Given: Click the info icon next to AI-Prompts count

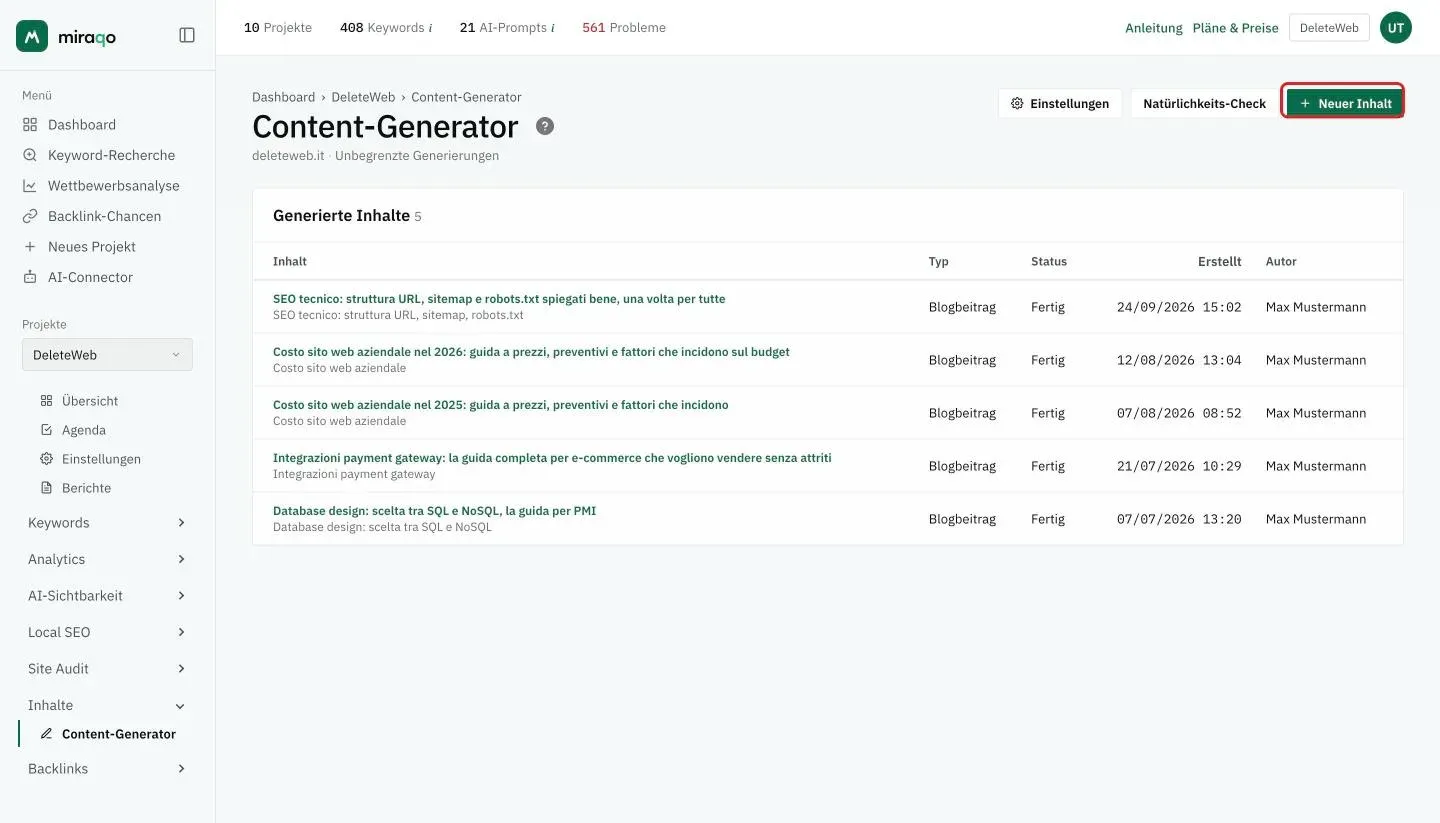Looking at the screenshot, I should click(552, 28).
